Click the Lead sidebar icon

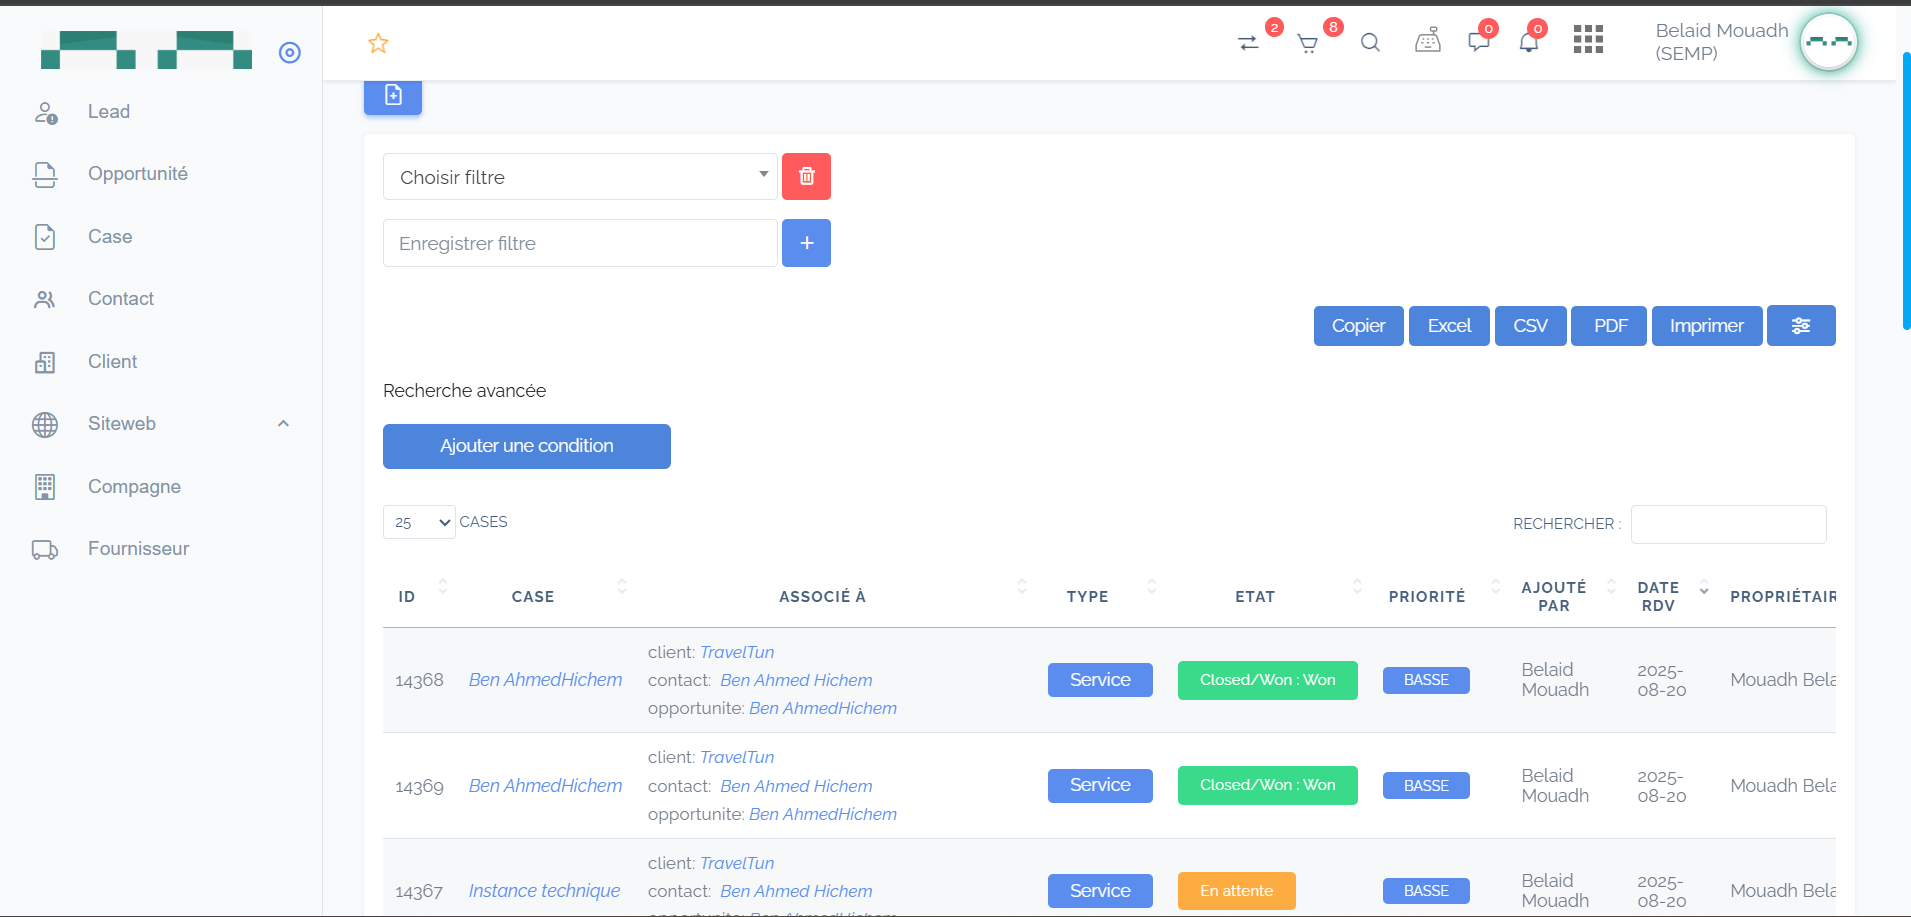pyautogui.click(x=45, y=112)
